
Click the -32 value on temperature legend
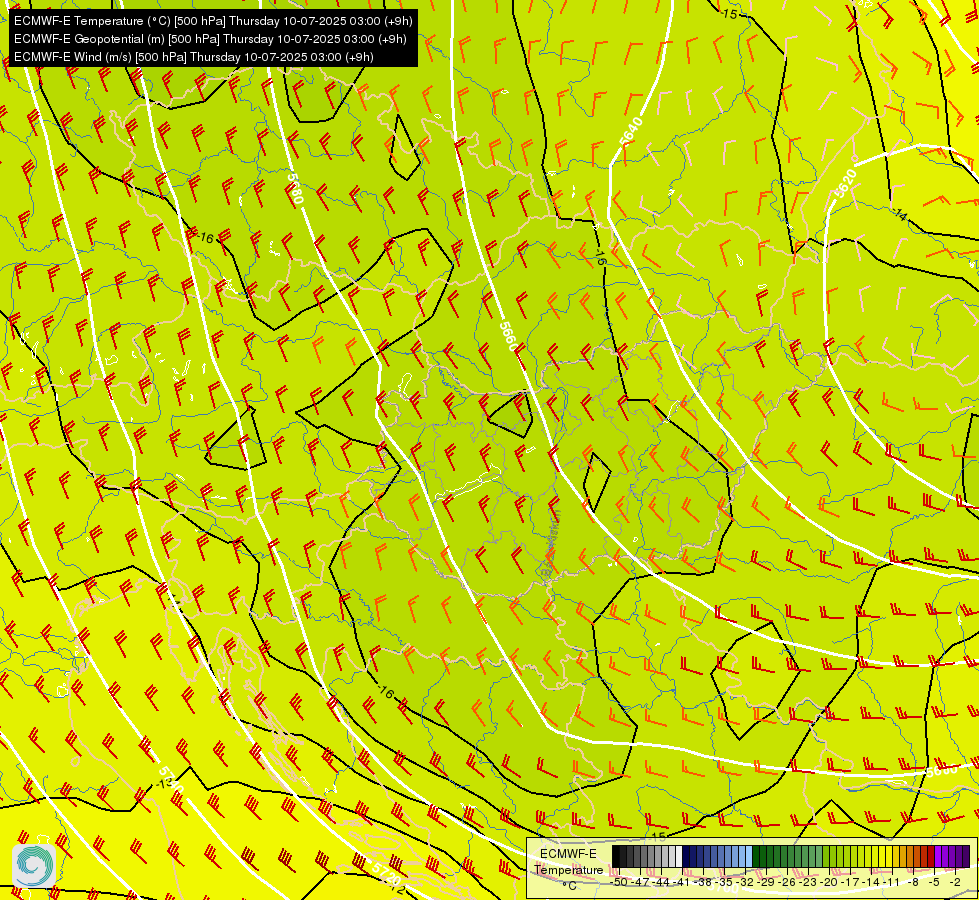pos(745,883)
